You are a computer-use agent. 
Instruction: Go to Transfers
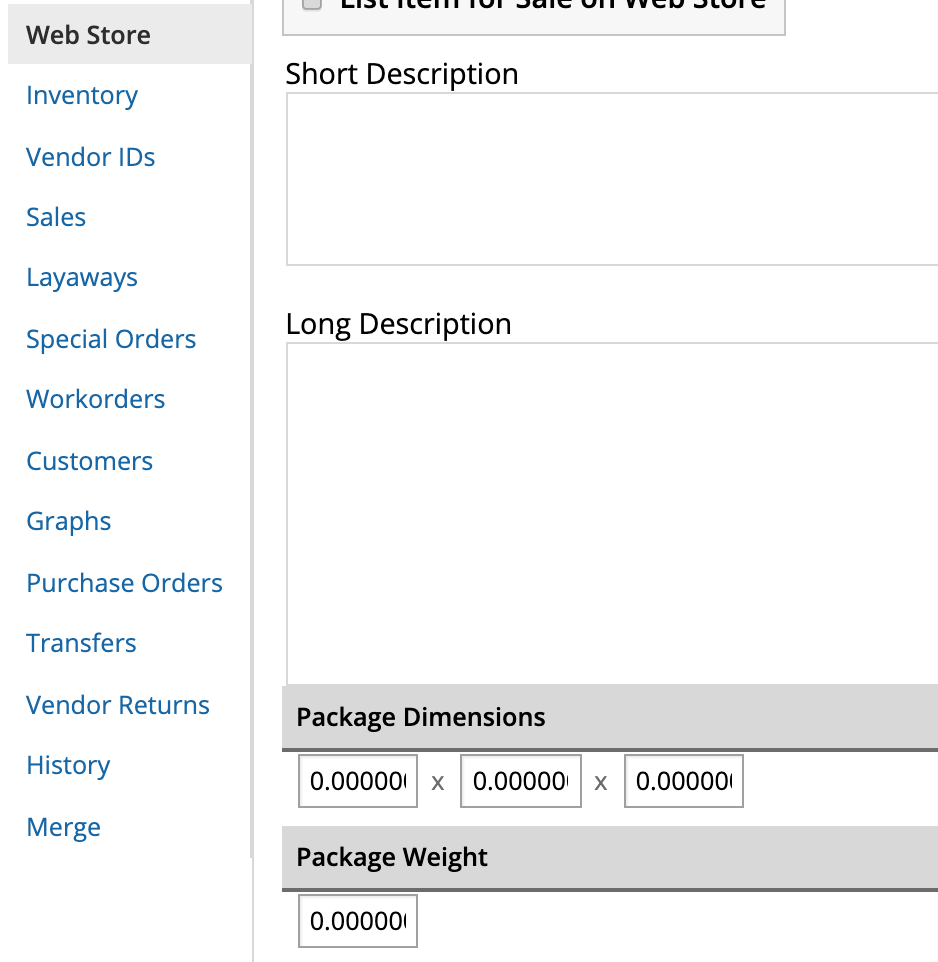coord(81,643)
